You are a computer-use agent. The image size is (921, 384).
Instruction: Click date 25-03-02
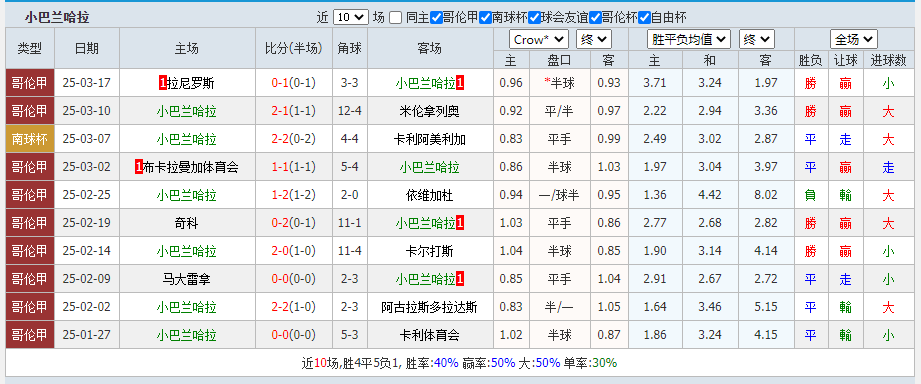point(87,167)
